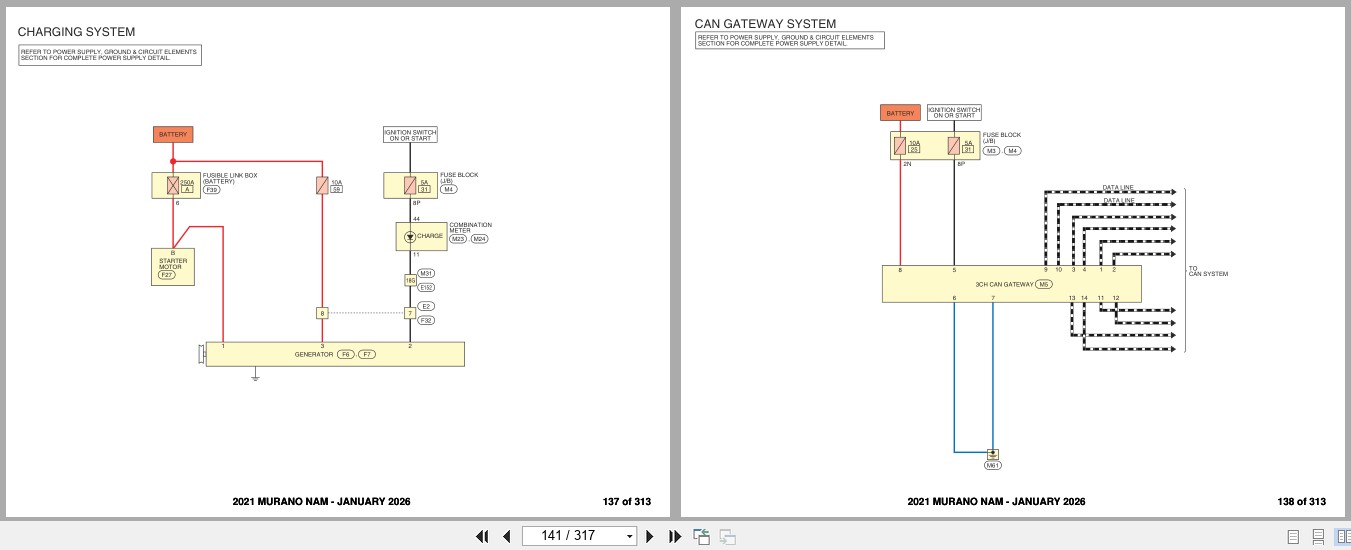
Task: Click the BATTERY box in Charging System diagram
Action: [x=172, y=134]
